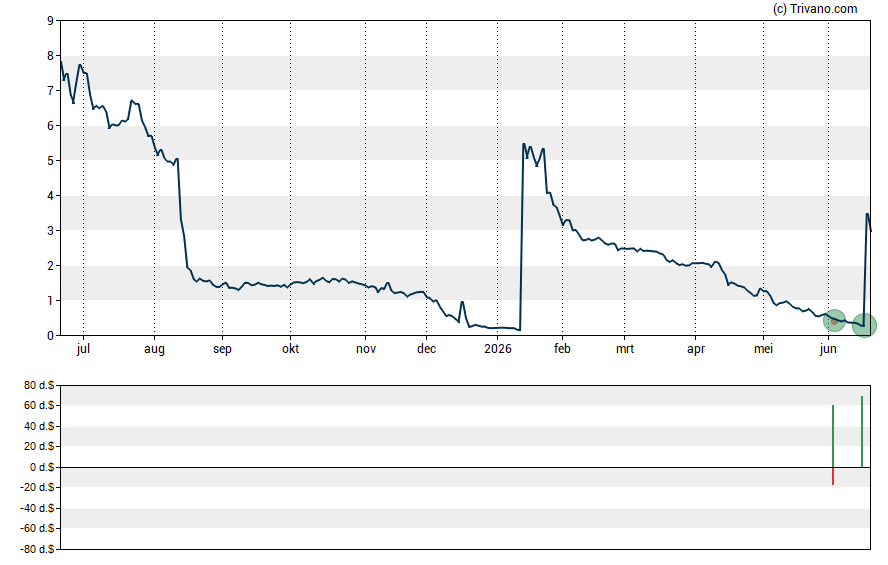Screen dimensions: 888x565
Task: Click the price axis value 0
Action: coord(51,336)
